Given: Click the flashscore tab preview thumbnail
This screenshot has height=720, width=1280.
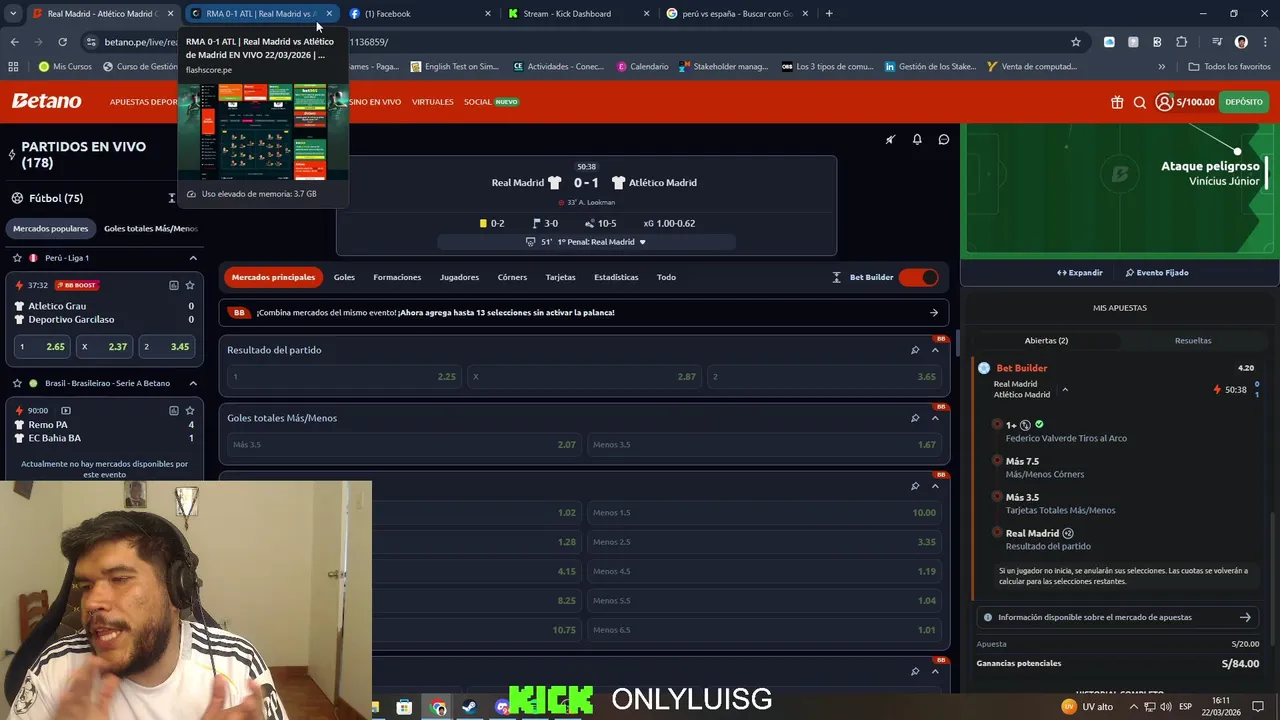Looking at the screenshot, I should click(x=263, y=130).
